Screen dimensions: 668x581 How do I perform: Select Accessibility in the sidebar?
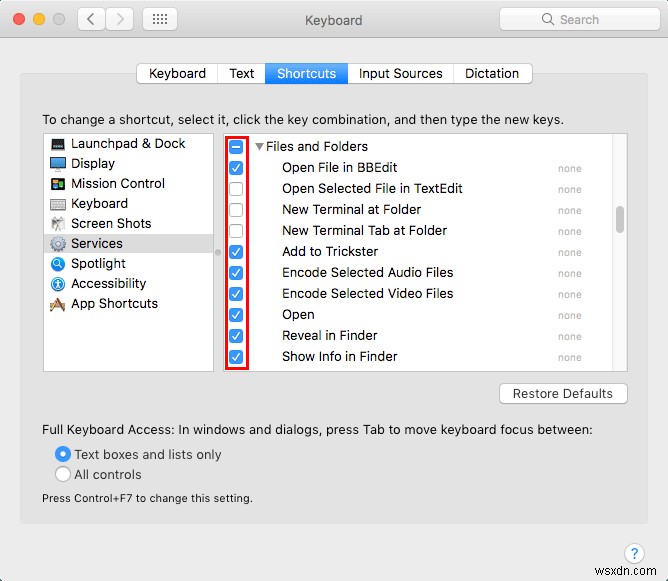click(128, 284)
